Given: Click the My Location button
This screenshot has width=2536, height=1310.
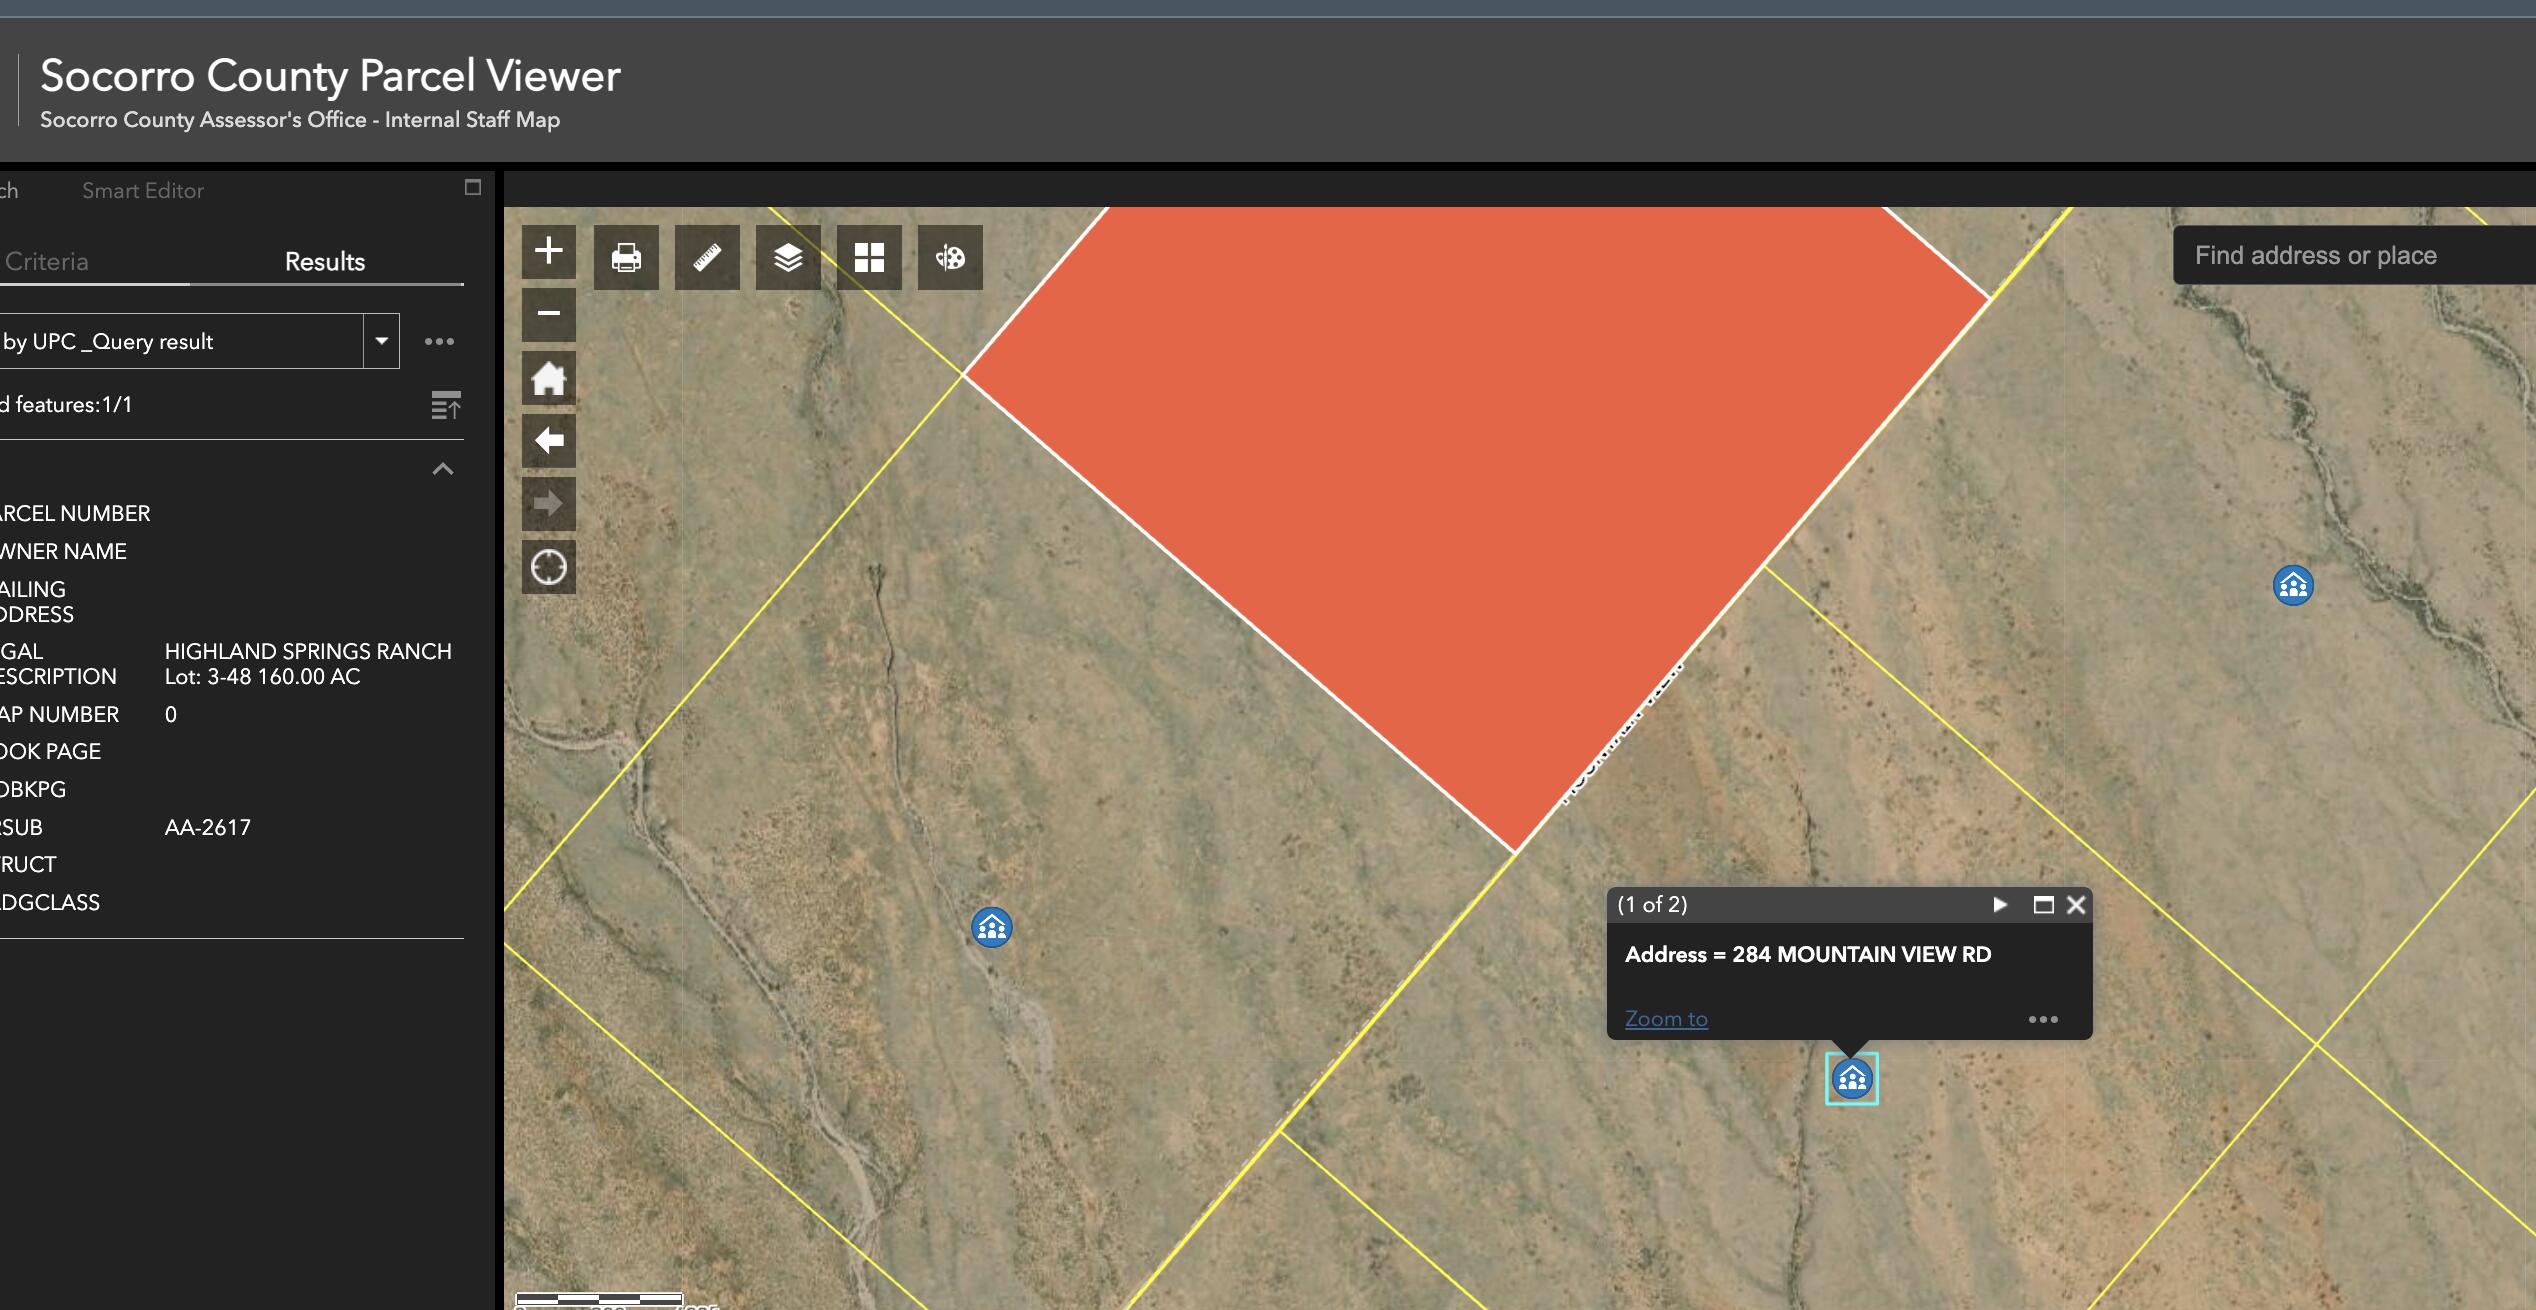Looking at the screenshot, I should pos(548,567).
